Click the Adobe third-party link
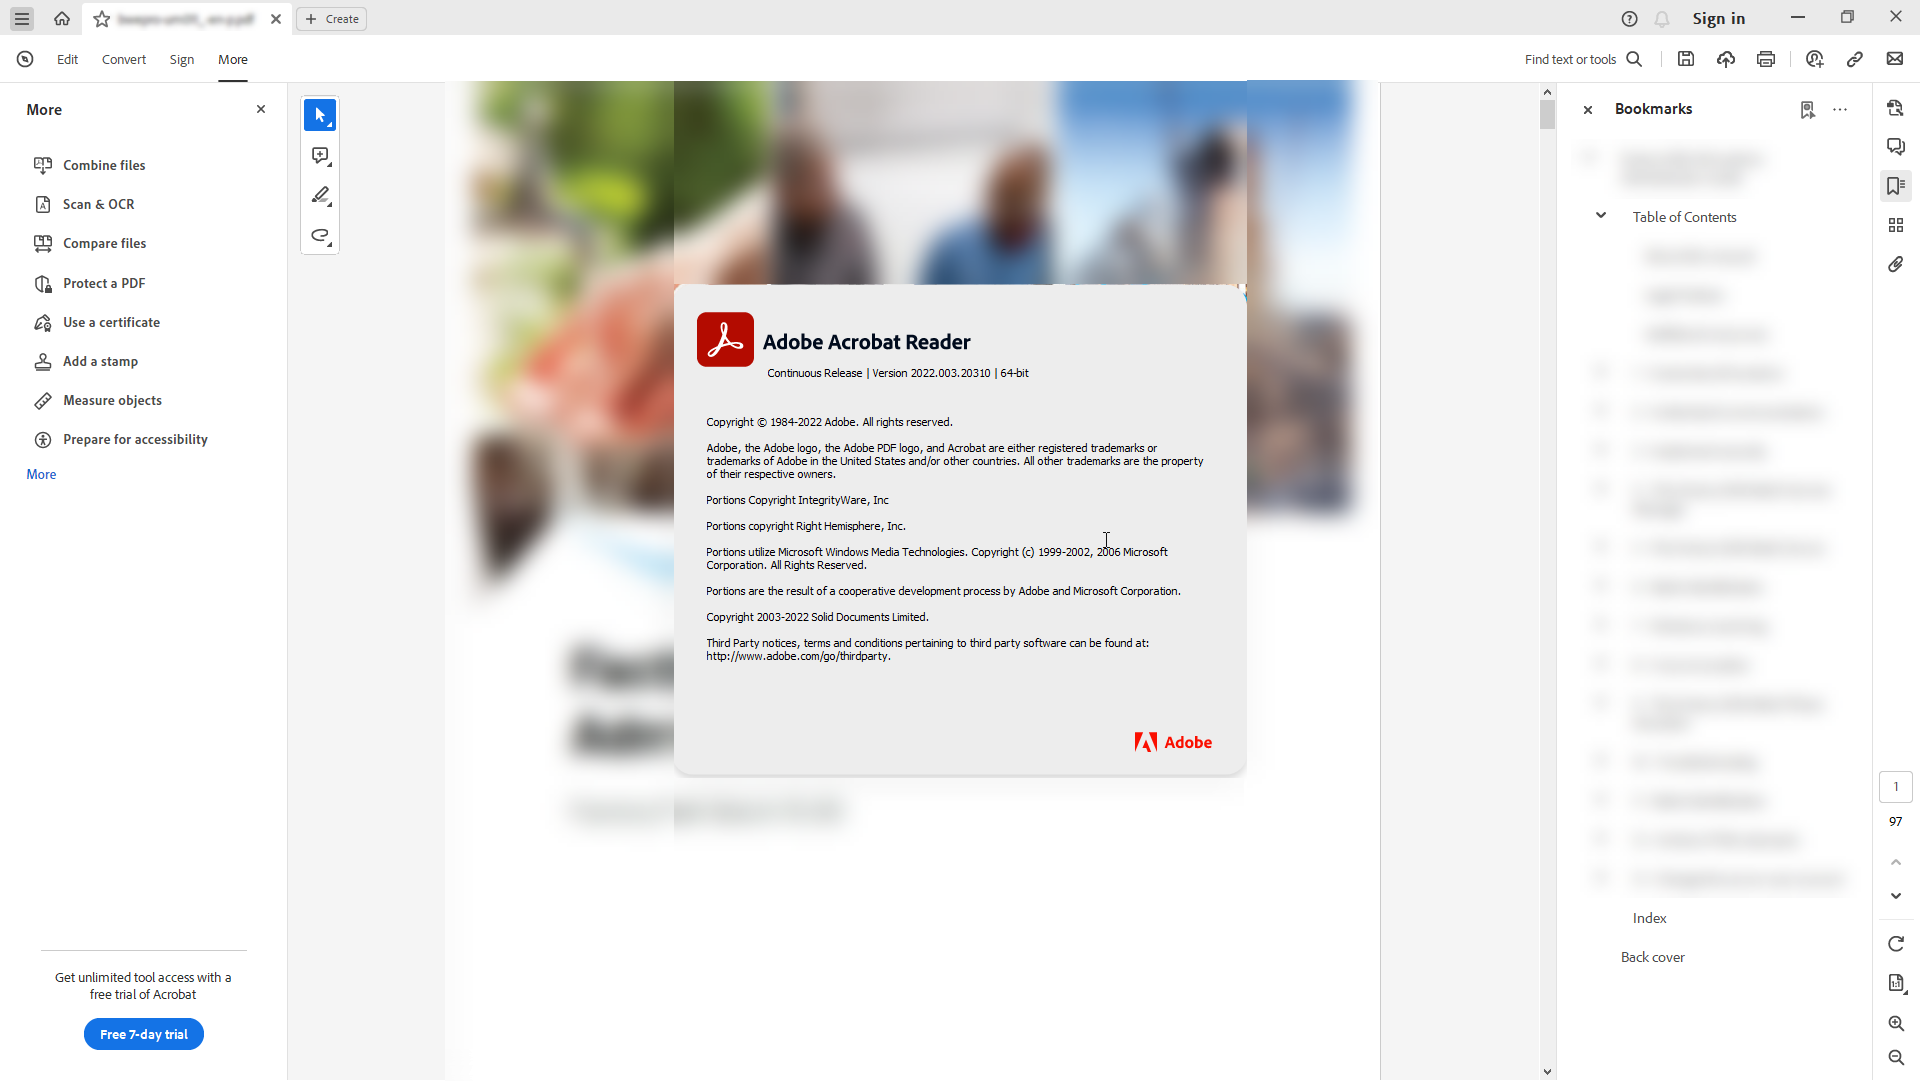1920x1081 pixels. (x=798, y=655)
